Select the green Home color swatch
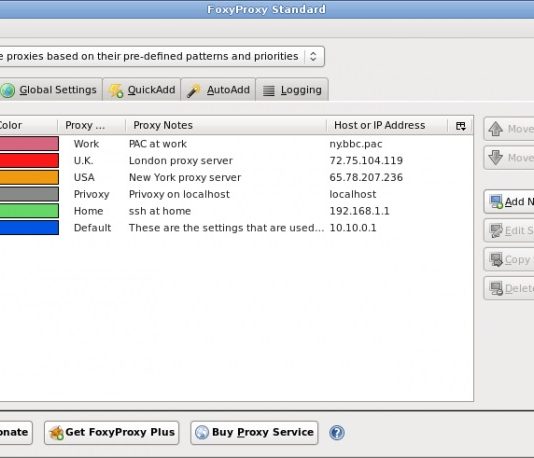Screen dimensions: 534x458 [x=29, y=211]
